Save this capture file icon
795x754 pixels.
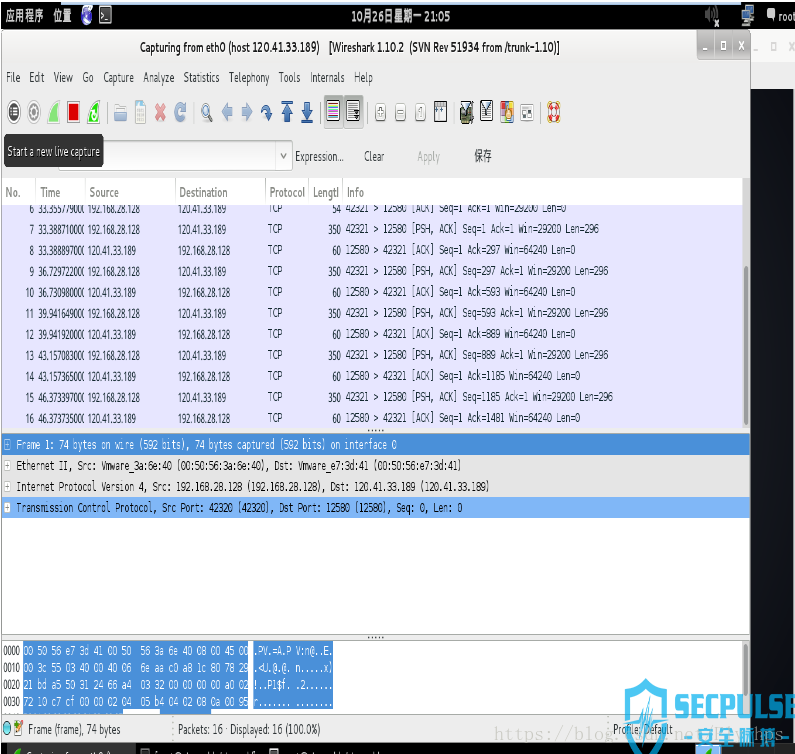click(x=140, y=112)
